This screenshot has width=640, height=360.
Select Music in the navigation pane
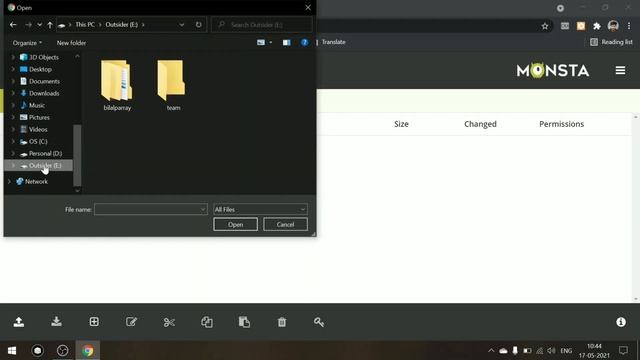coord(37,105)
